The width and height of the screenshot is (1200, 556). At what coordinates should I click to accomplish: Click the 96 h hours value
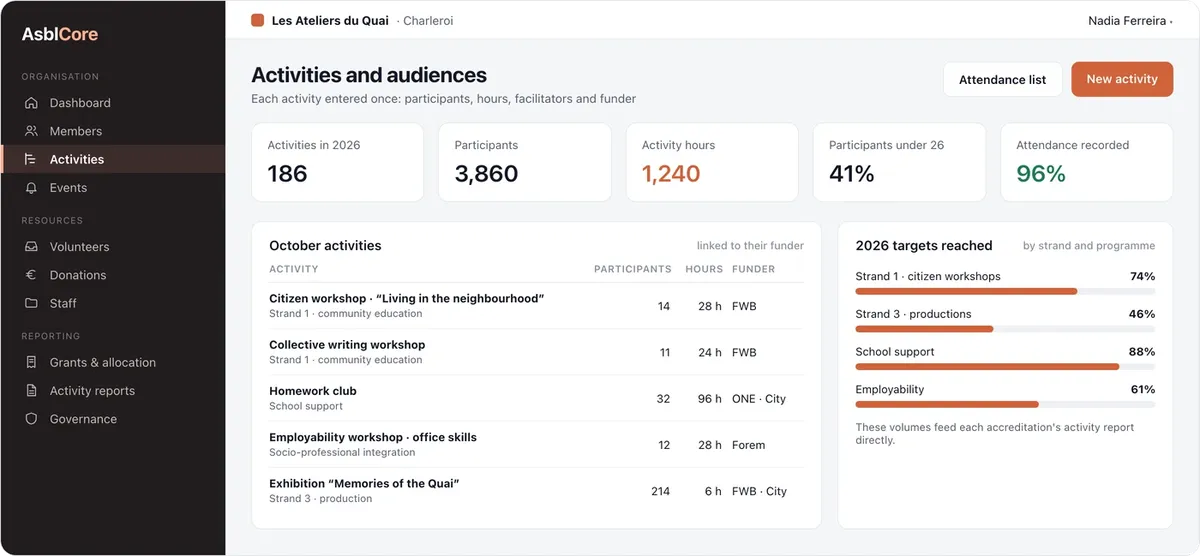710,399
